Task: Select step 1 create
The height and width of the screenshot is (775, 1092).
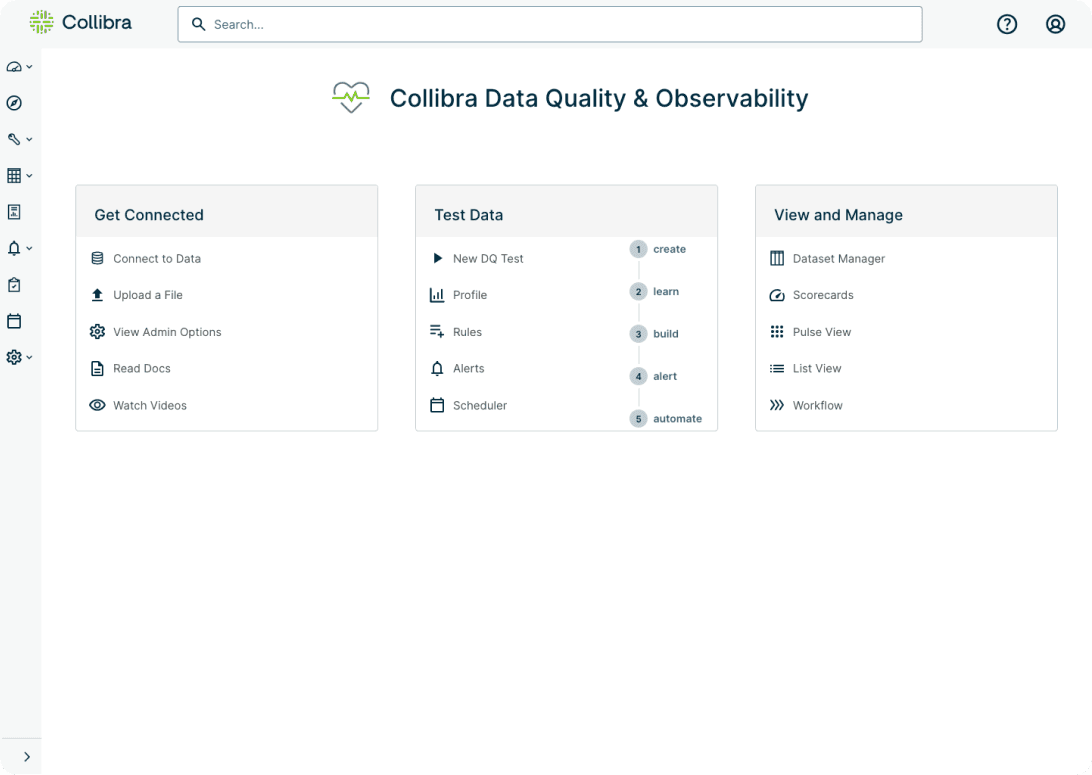Action: 658,249
